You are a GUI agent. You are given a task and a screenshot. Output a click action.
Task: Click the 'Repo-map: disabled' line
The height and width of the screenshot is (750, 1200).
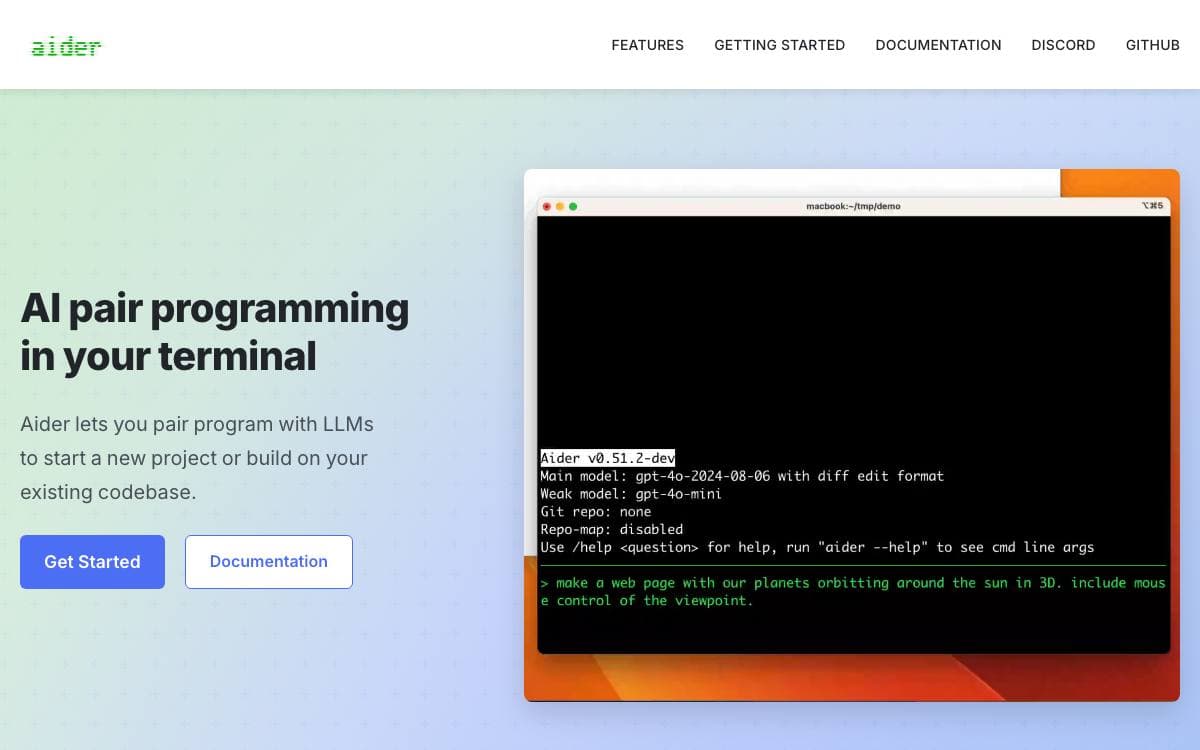[x=612, y=530]
